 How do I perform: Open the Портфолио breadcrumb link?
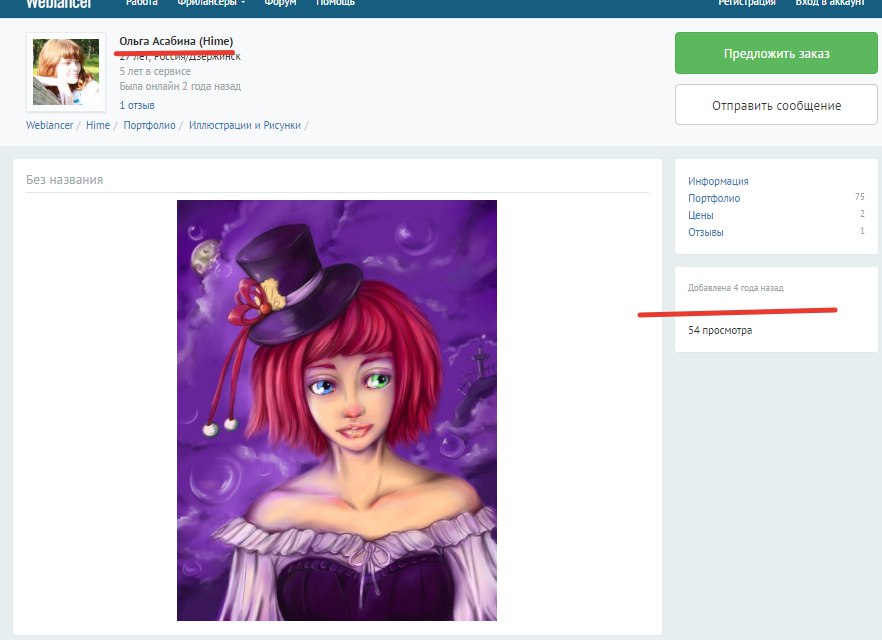tap(150, 125)
